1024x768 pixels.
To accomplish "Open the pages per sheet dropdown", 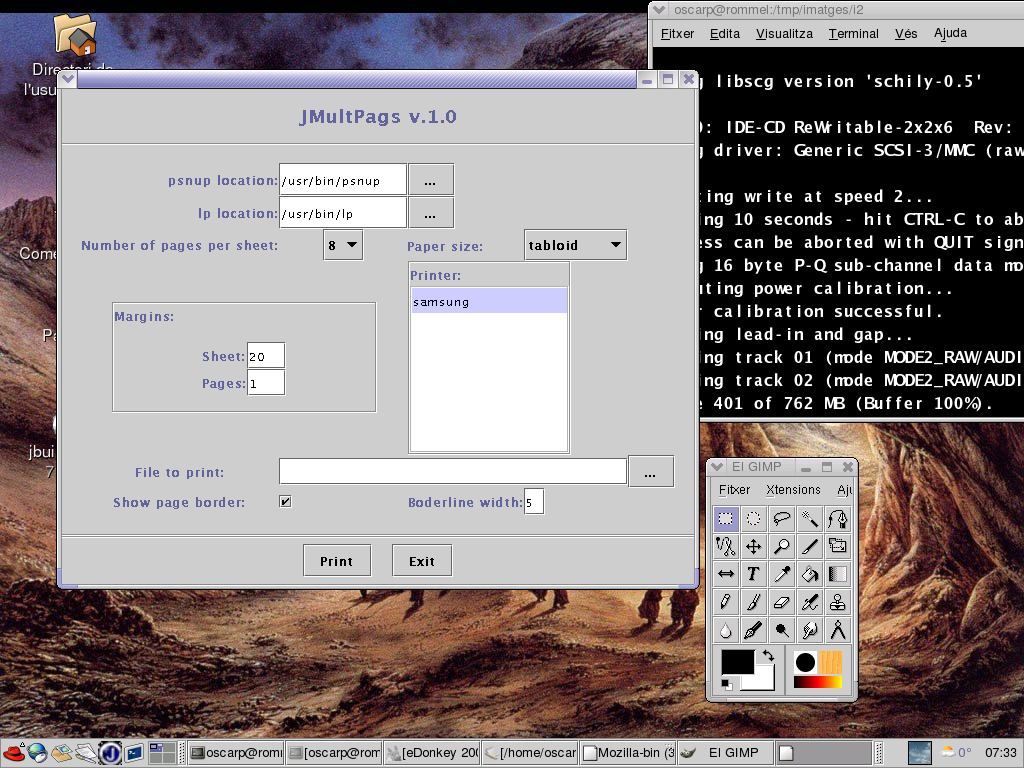I will tap(343, 246).
